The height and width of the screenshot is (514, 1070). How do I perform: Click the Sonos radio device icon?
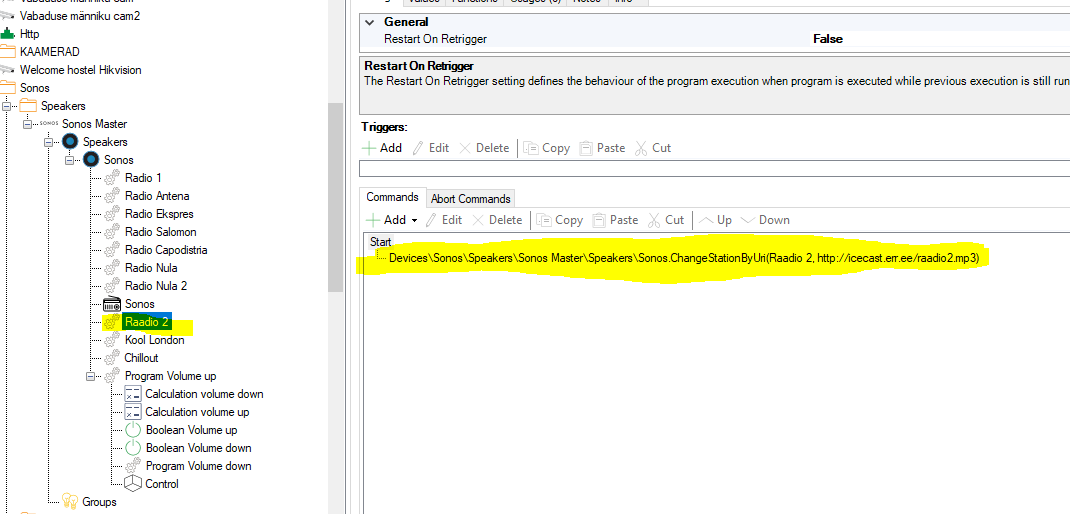112,304
